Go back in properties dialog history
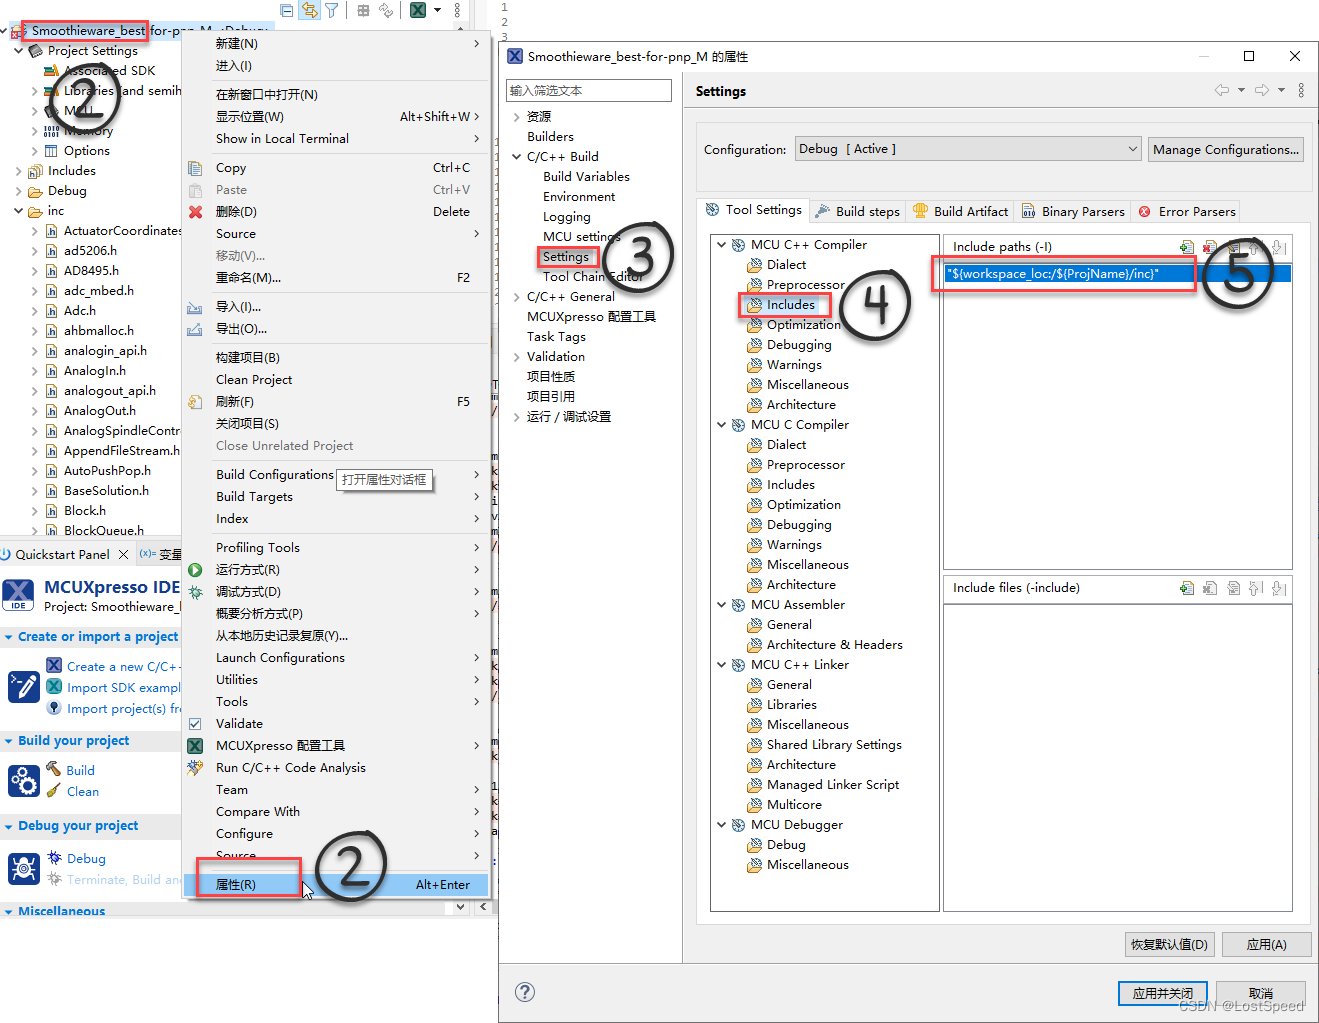The image size is (1319, 1023). coord(1222,90)
